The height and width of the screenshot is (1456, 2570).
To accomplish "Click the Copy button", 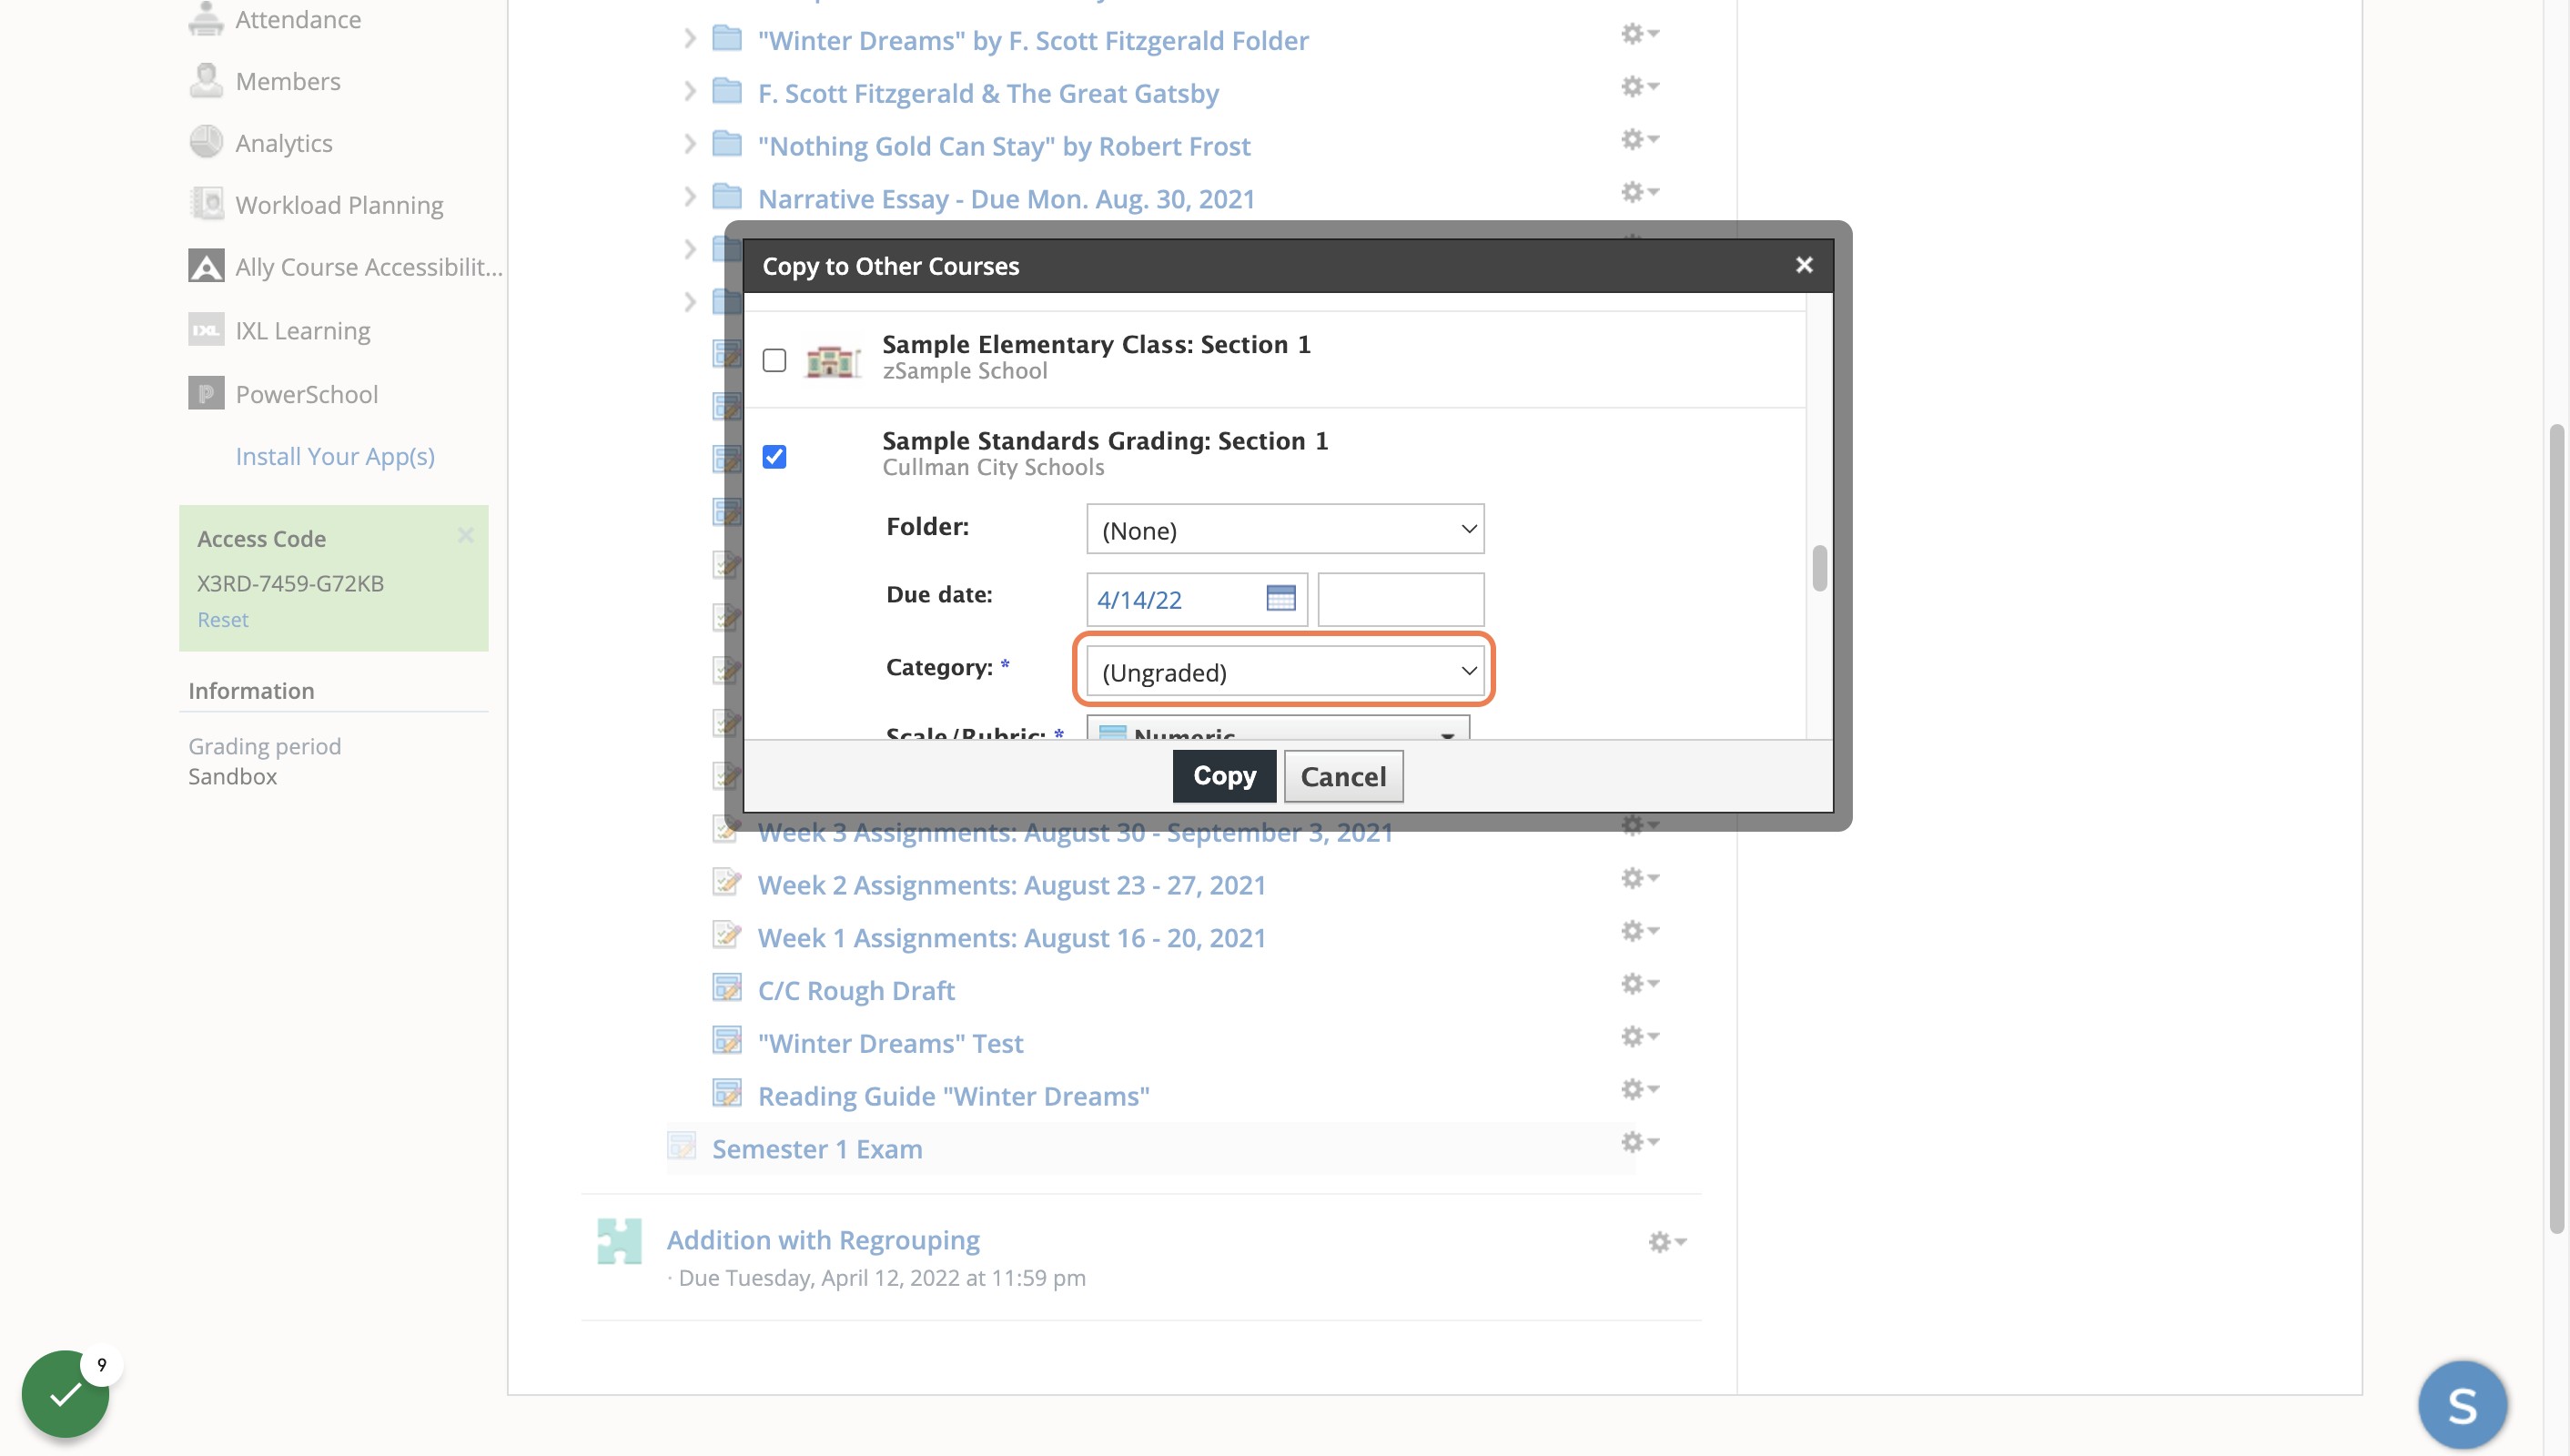I will click(1224, 776).
